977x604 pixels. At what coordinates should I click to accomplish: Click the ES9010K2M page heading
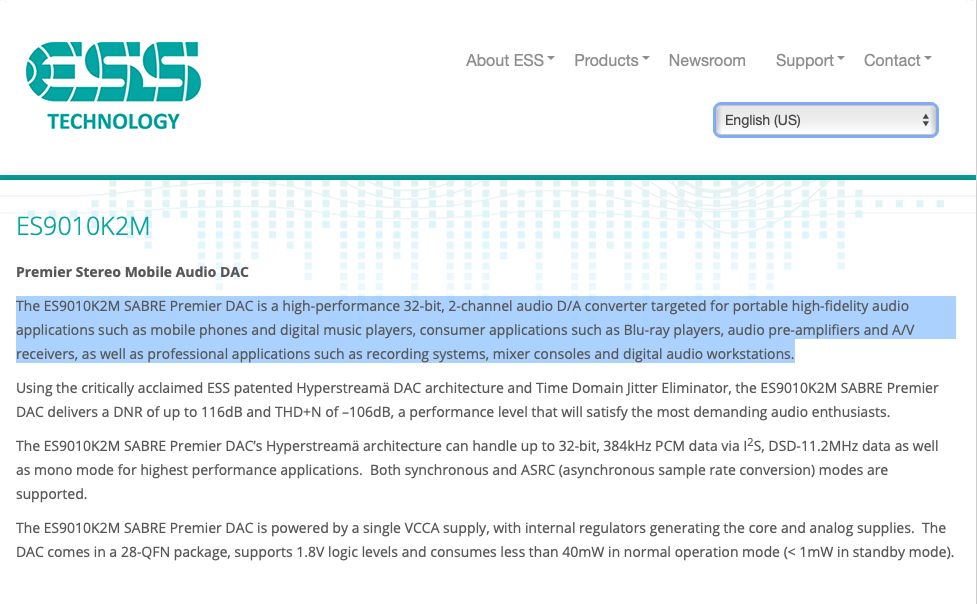pos(83,226)
